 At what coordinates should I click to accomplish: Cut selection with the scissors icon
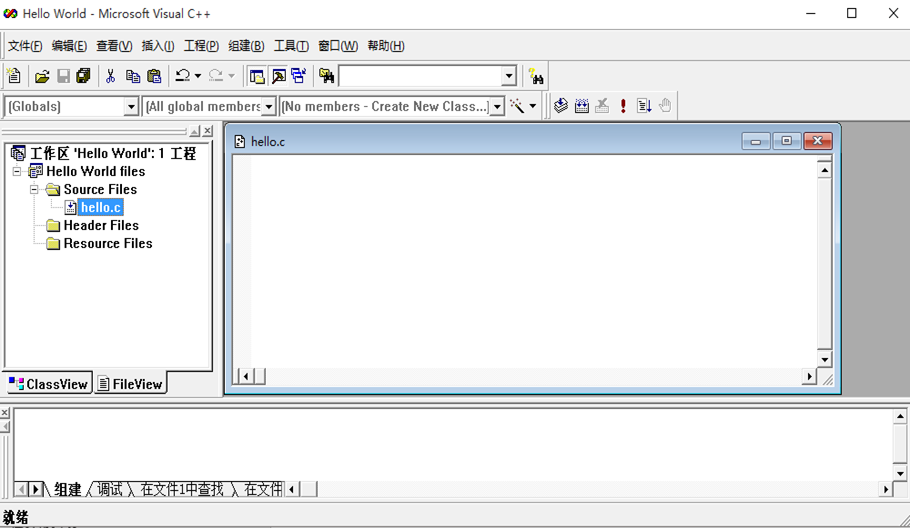click(x=110, y=76)
